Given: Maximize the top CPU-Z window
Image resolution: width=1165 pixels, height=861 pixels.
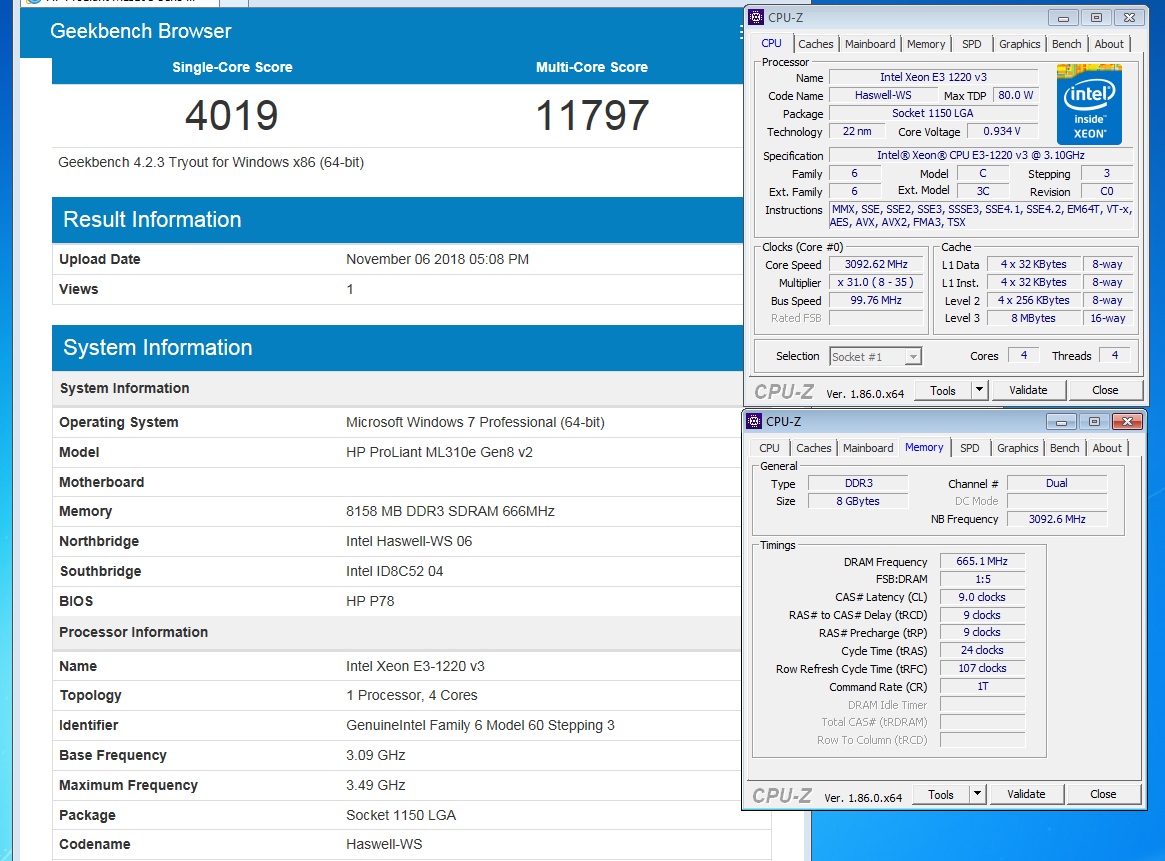Looking at the screenshot, I should pyautogui.click(x=1096, y=18).
